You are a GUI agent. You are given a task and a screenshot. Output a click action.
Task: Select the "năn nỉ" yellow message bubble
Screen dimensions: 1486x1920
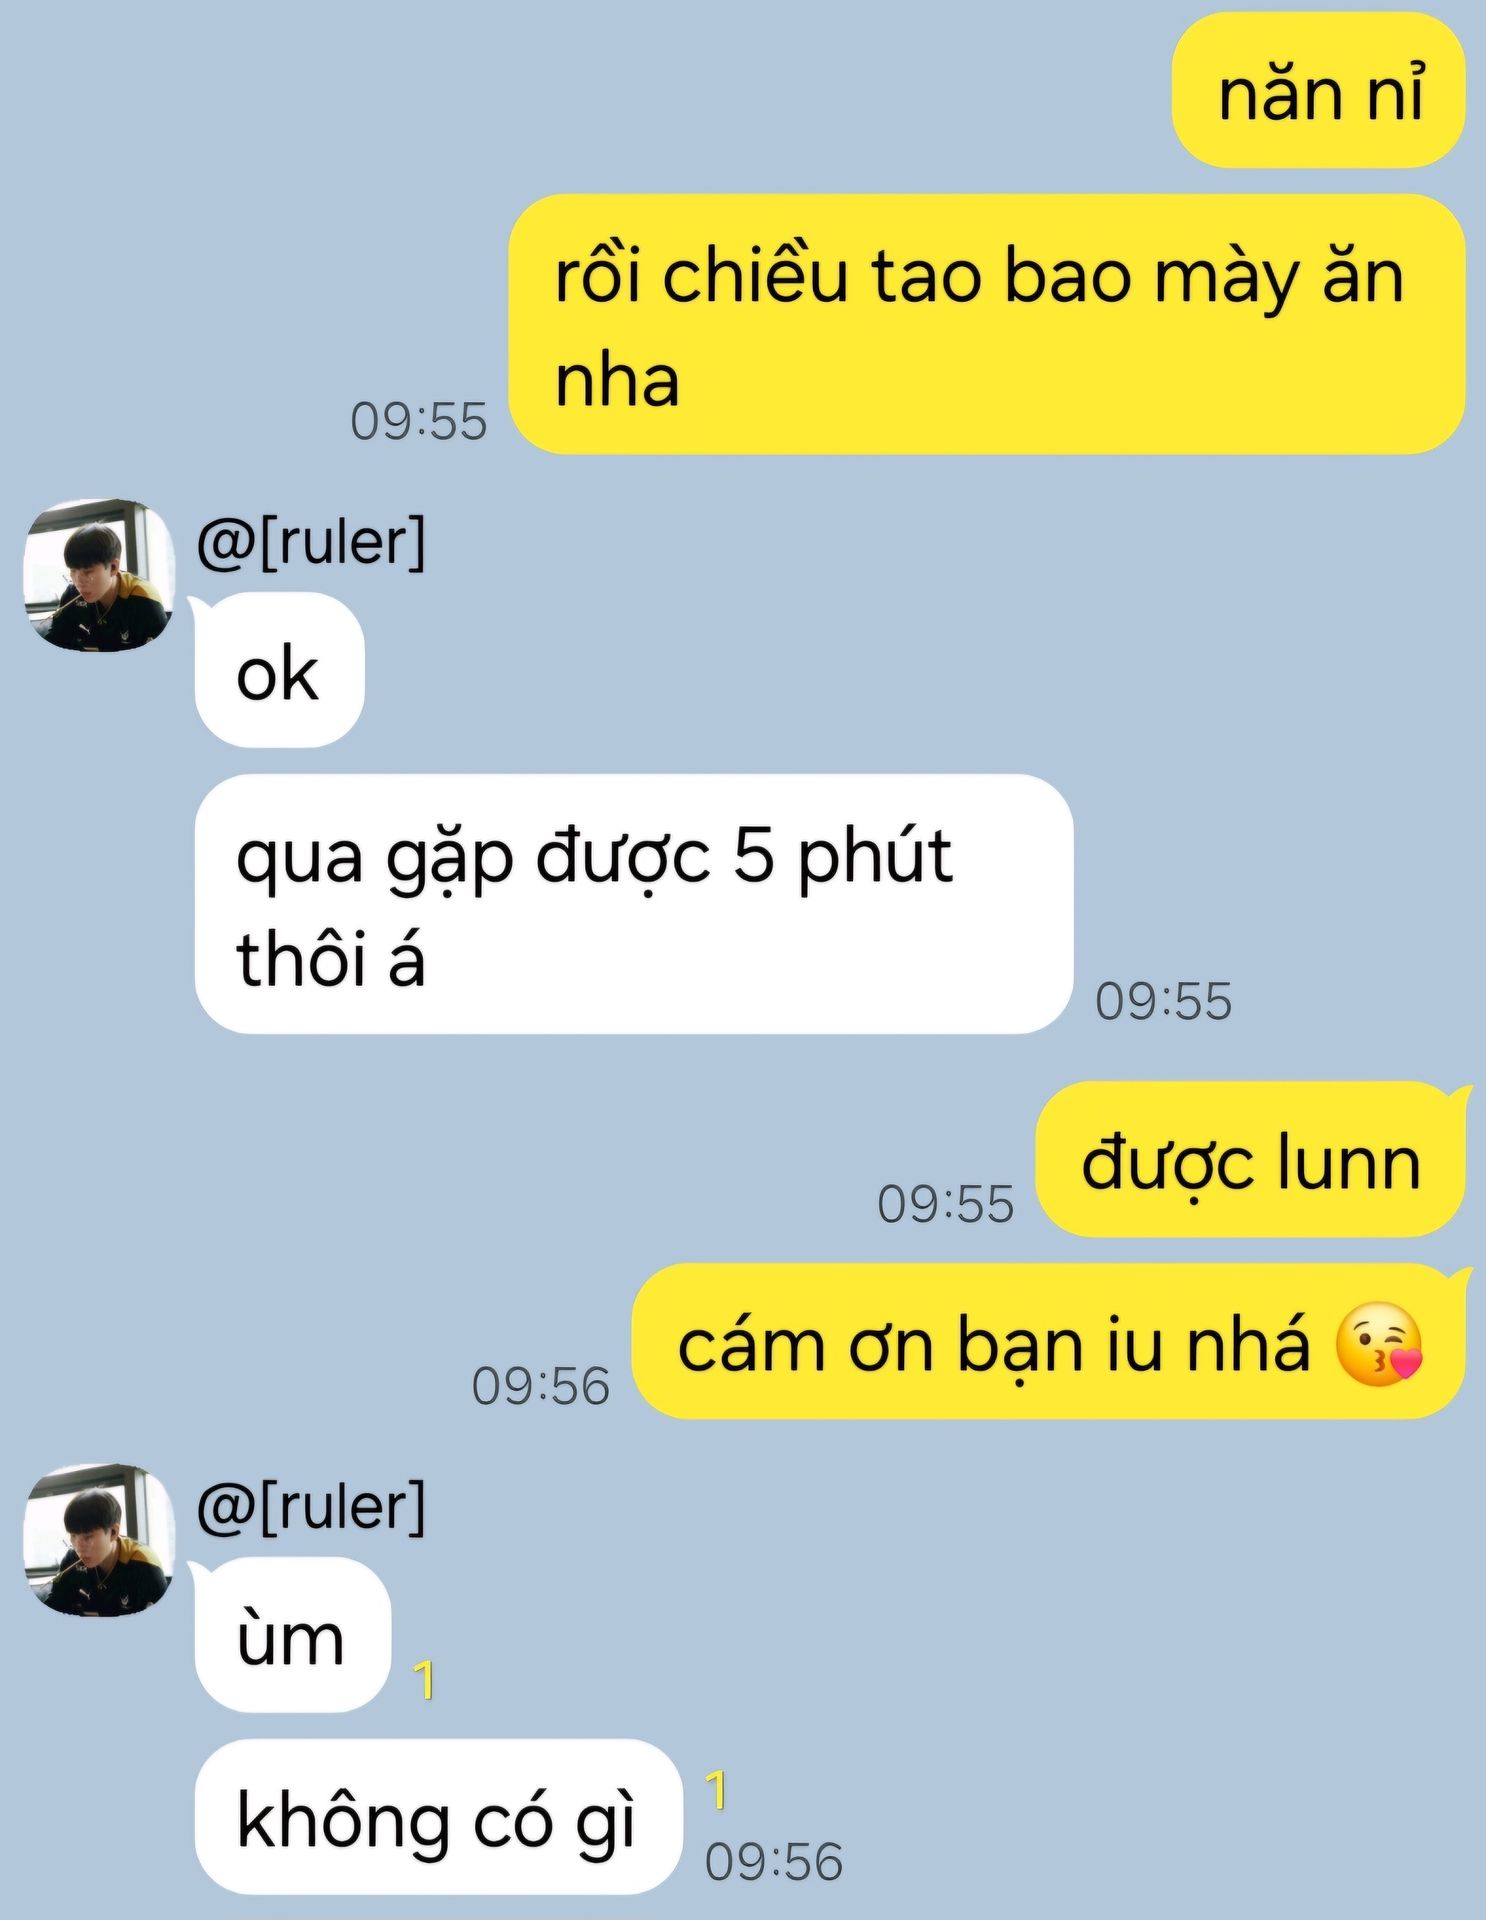coord(1318,90)
